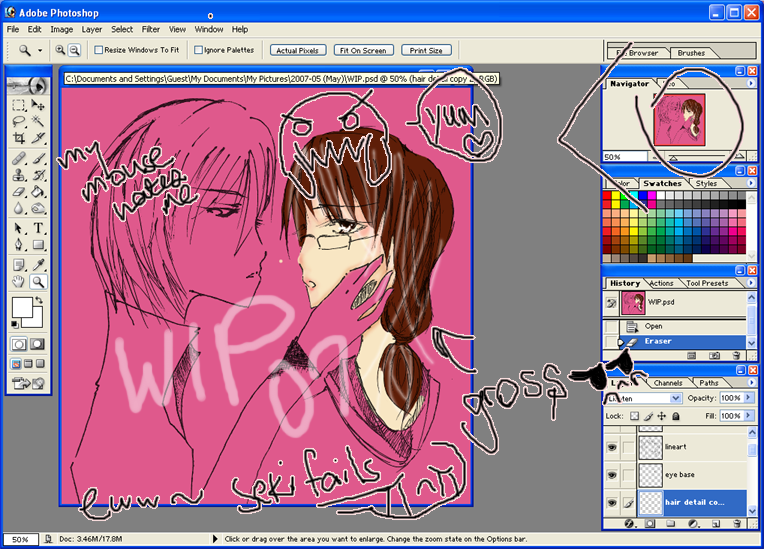Image resolution: width=764 pixels, height=549 pixels.
Task: Select the Healing Brush tool
Action: tap(19, 158)
